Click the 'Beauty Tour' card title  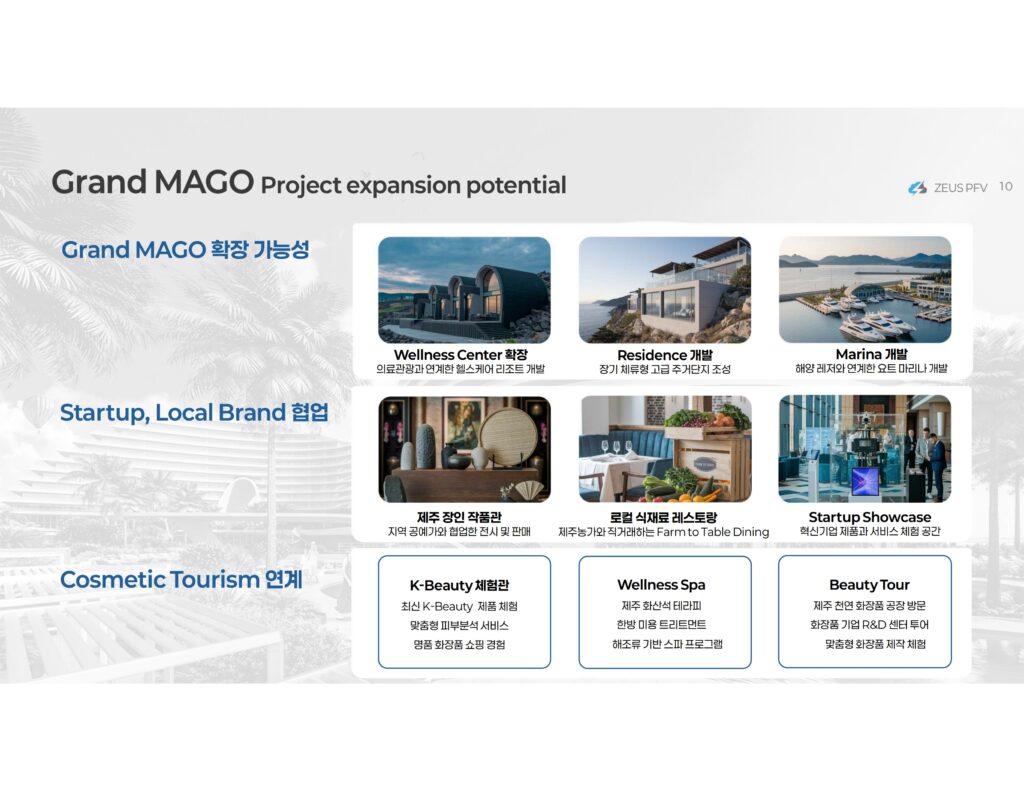869,585
